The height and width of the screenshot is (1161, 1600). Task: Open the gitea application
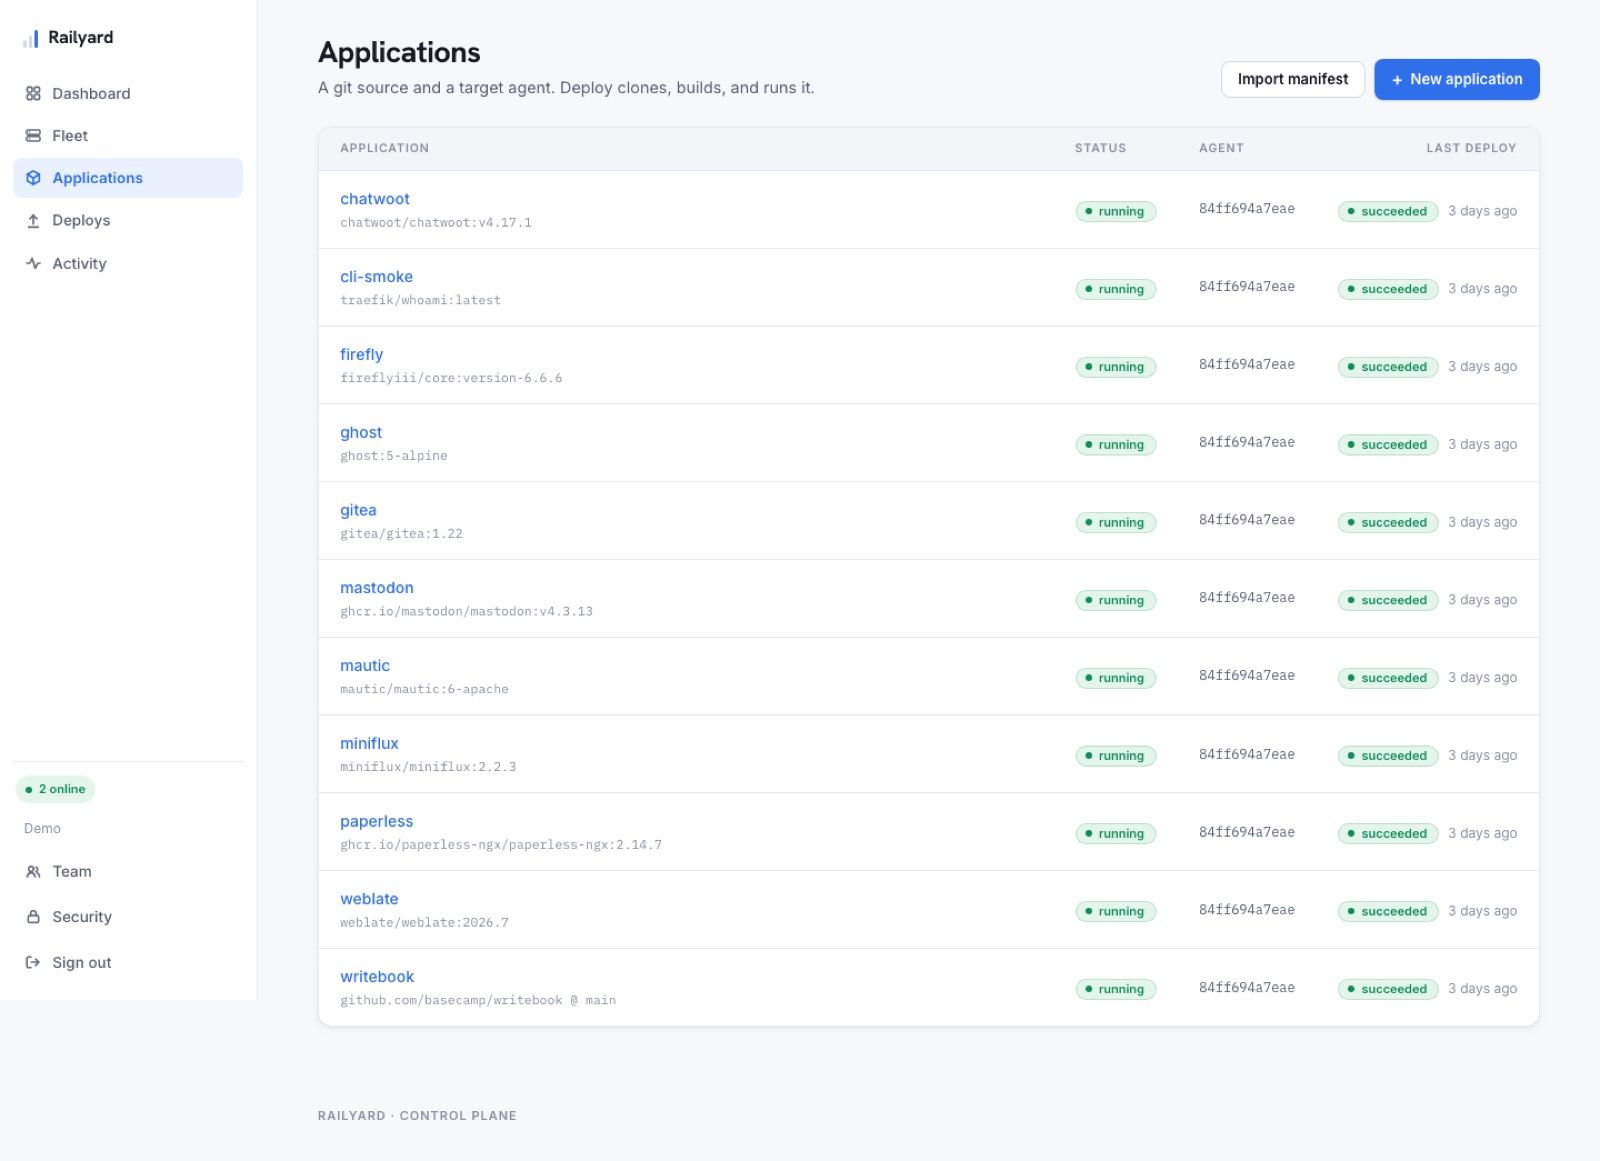point(358,510)
